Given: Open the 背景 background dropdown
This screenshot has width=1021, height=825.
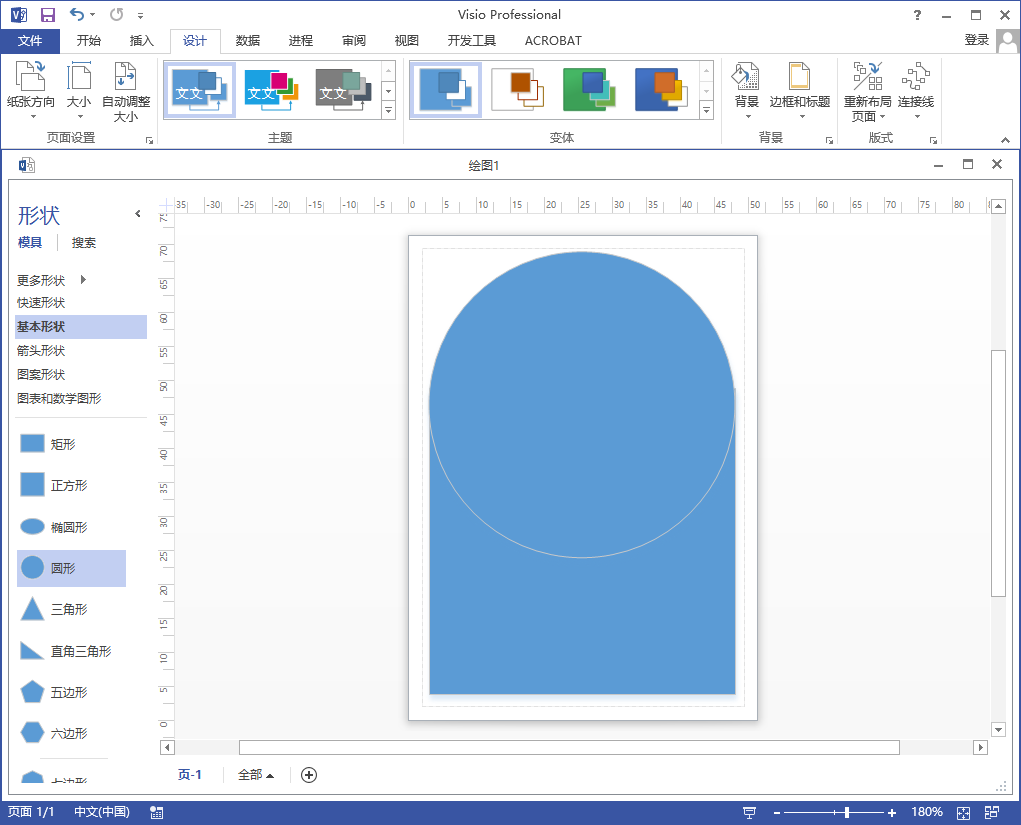Looking at the screenshot, I should [x=746, y=91].
